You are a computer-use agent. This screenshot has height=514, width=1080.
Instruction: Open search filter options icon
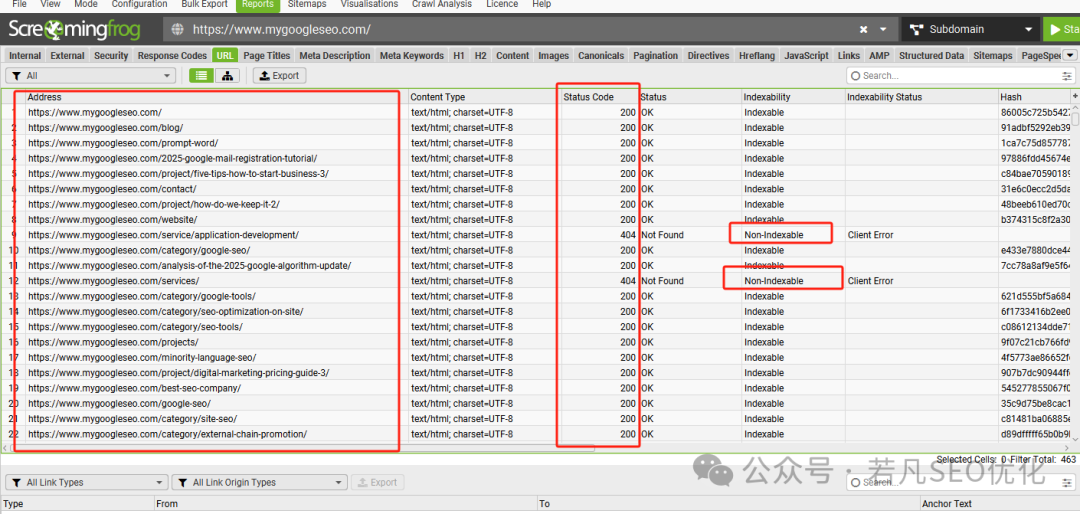click(x=1067, y=76)
